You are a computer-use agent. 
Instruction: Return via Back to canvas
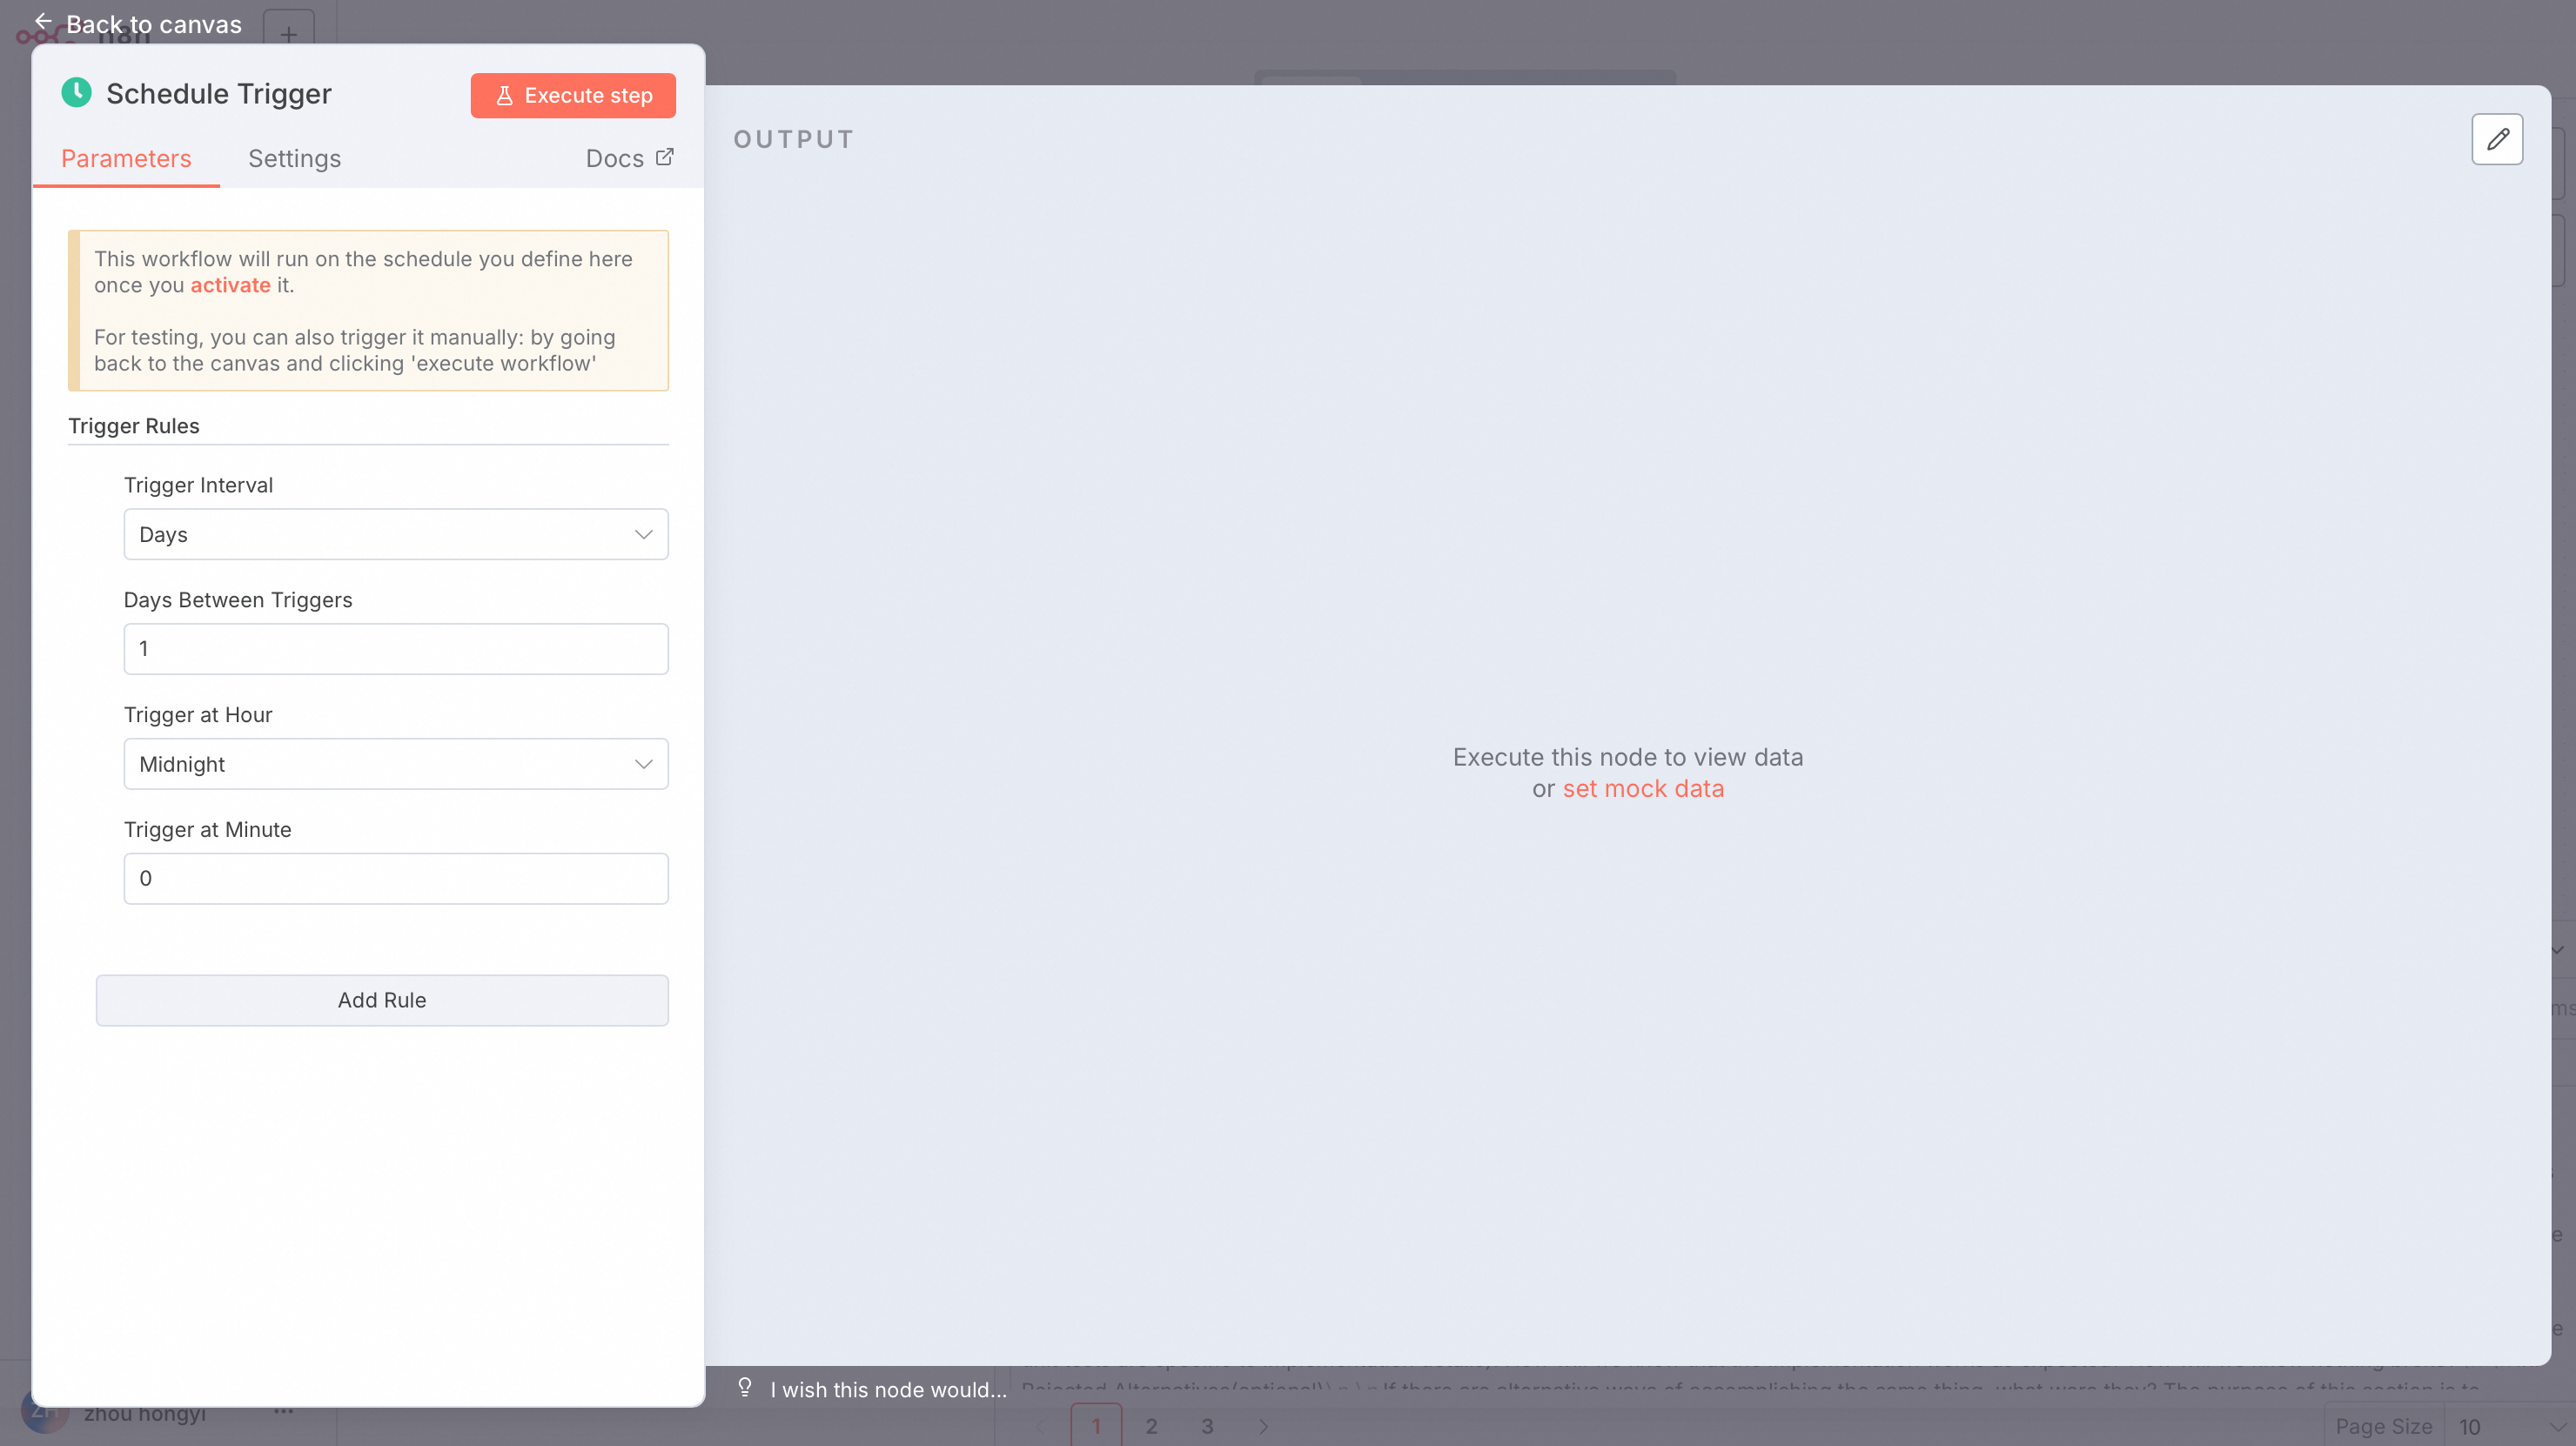click(153, 24)
